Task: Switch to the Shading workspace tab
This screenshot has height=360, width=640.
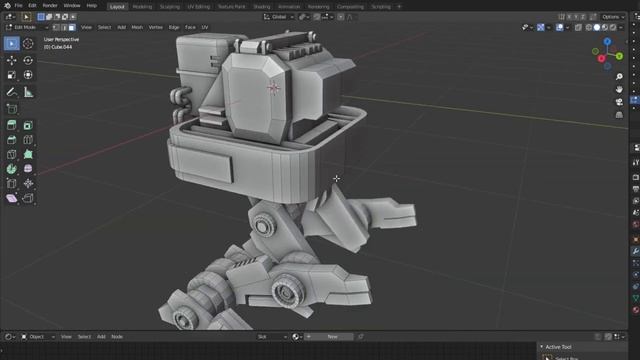Action: pos(262,7)
